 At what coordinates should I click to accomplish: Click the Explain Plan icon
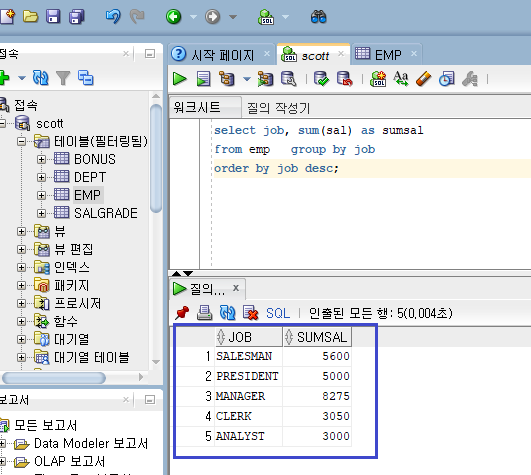tap(227, 79)
